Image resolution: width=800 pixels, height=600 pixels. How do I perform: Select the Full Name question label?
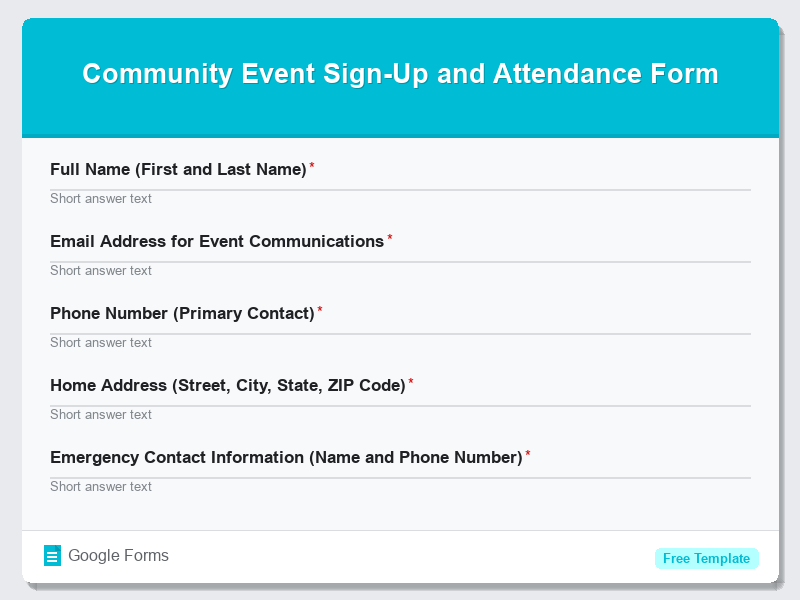(x=178, y=169)
